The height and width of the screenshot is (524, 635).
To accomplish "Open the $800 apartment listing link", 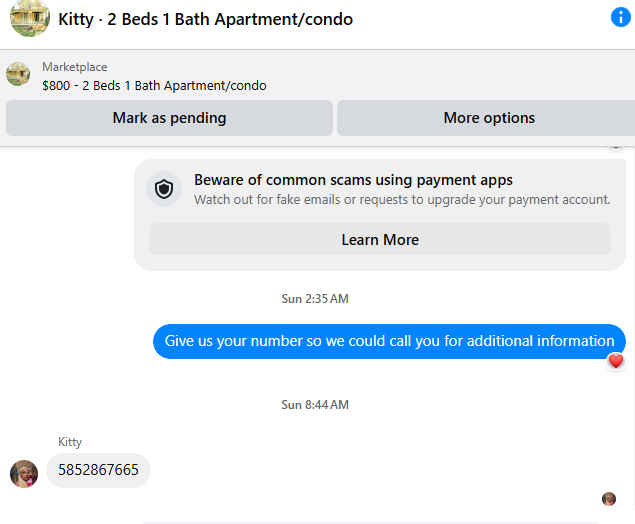I will [x=154, y=86].
